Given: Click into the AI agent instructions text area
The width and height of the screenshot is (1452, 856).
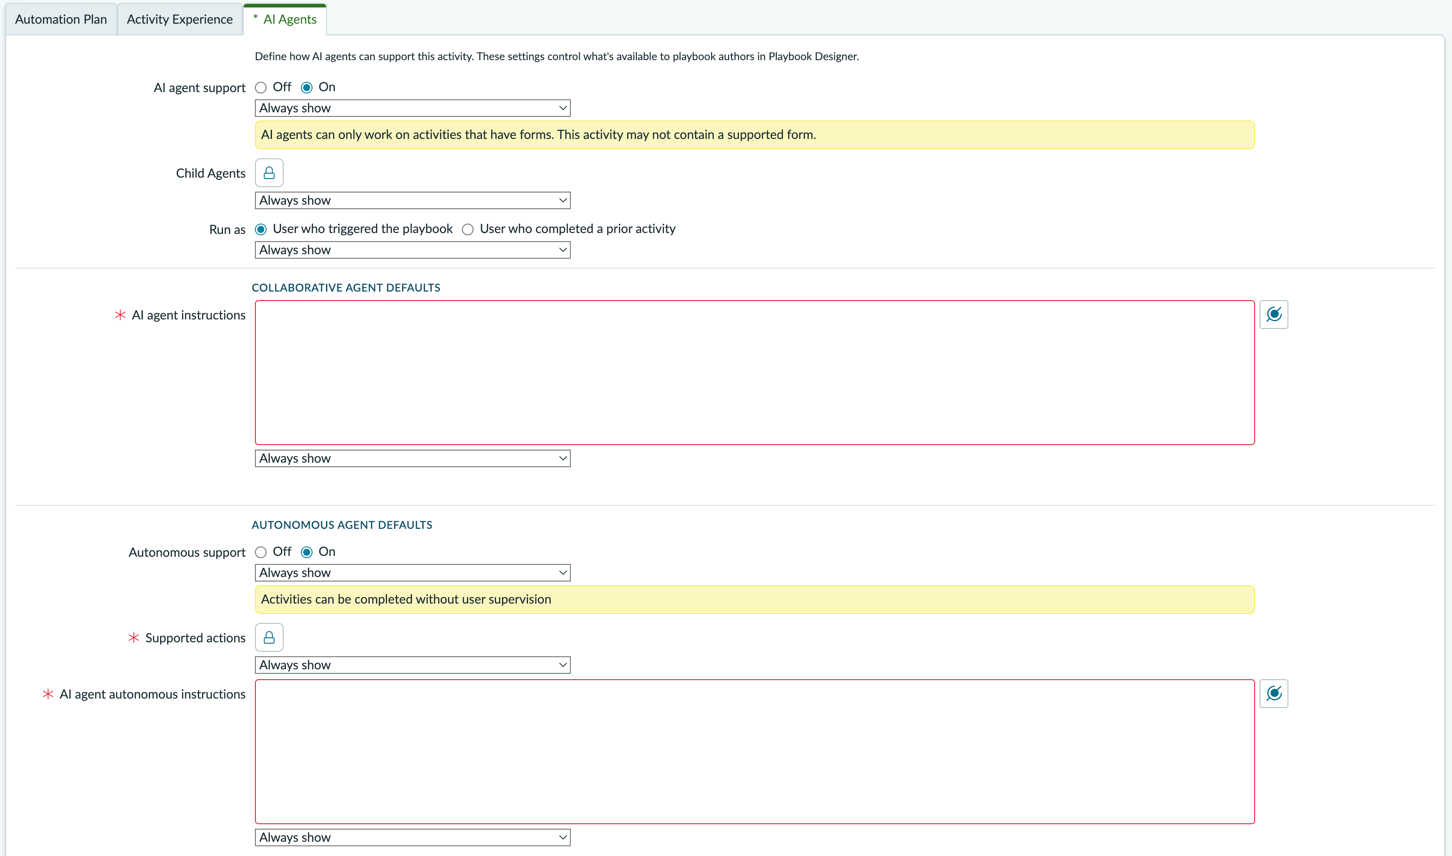Looking at the screenshot, I should coord(754,373).
